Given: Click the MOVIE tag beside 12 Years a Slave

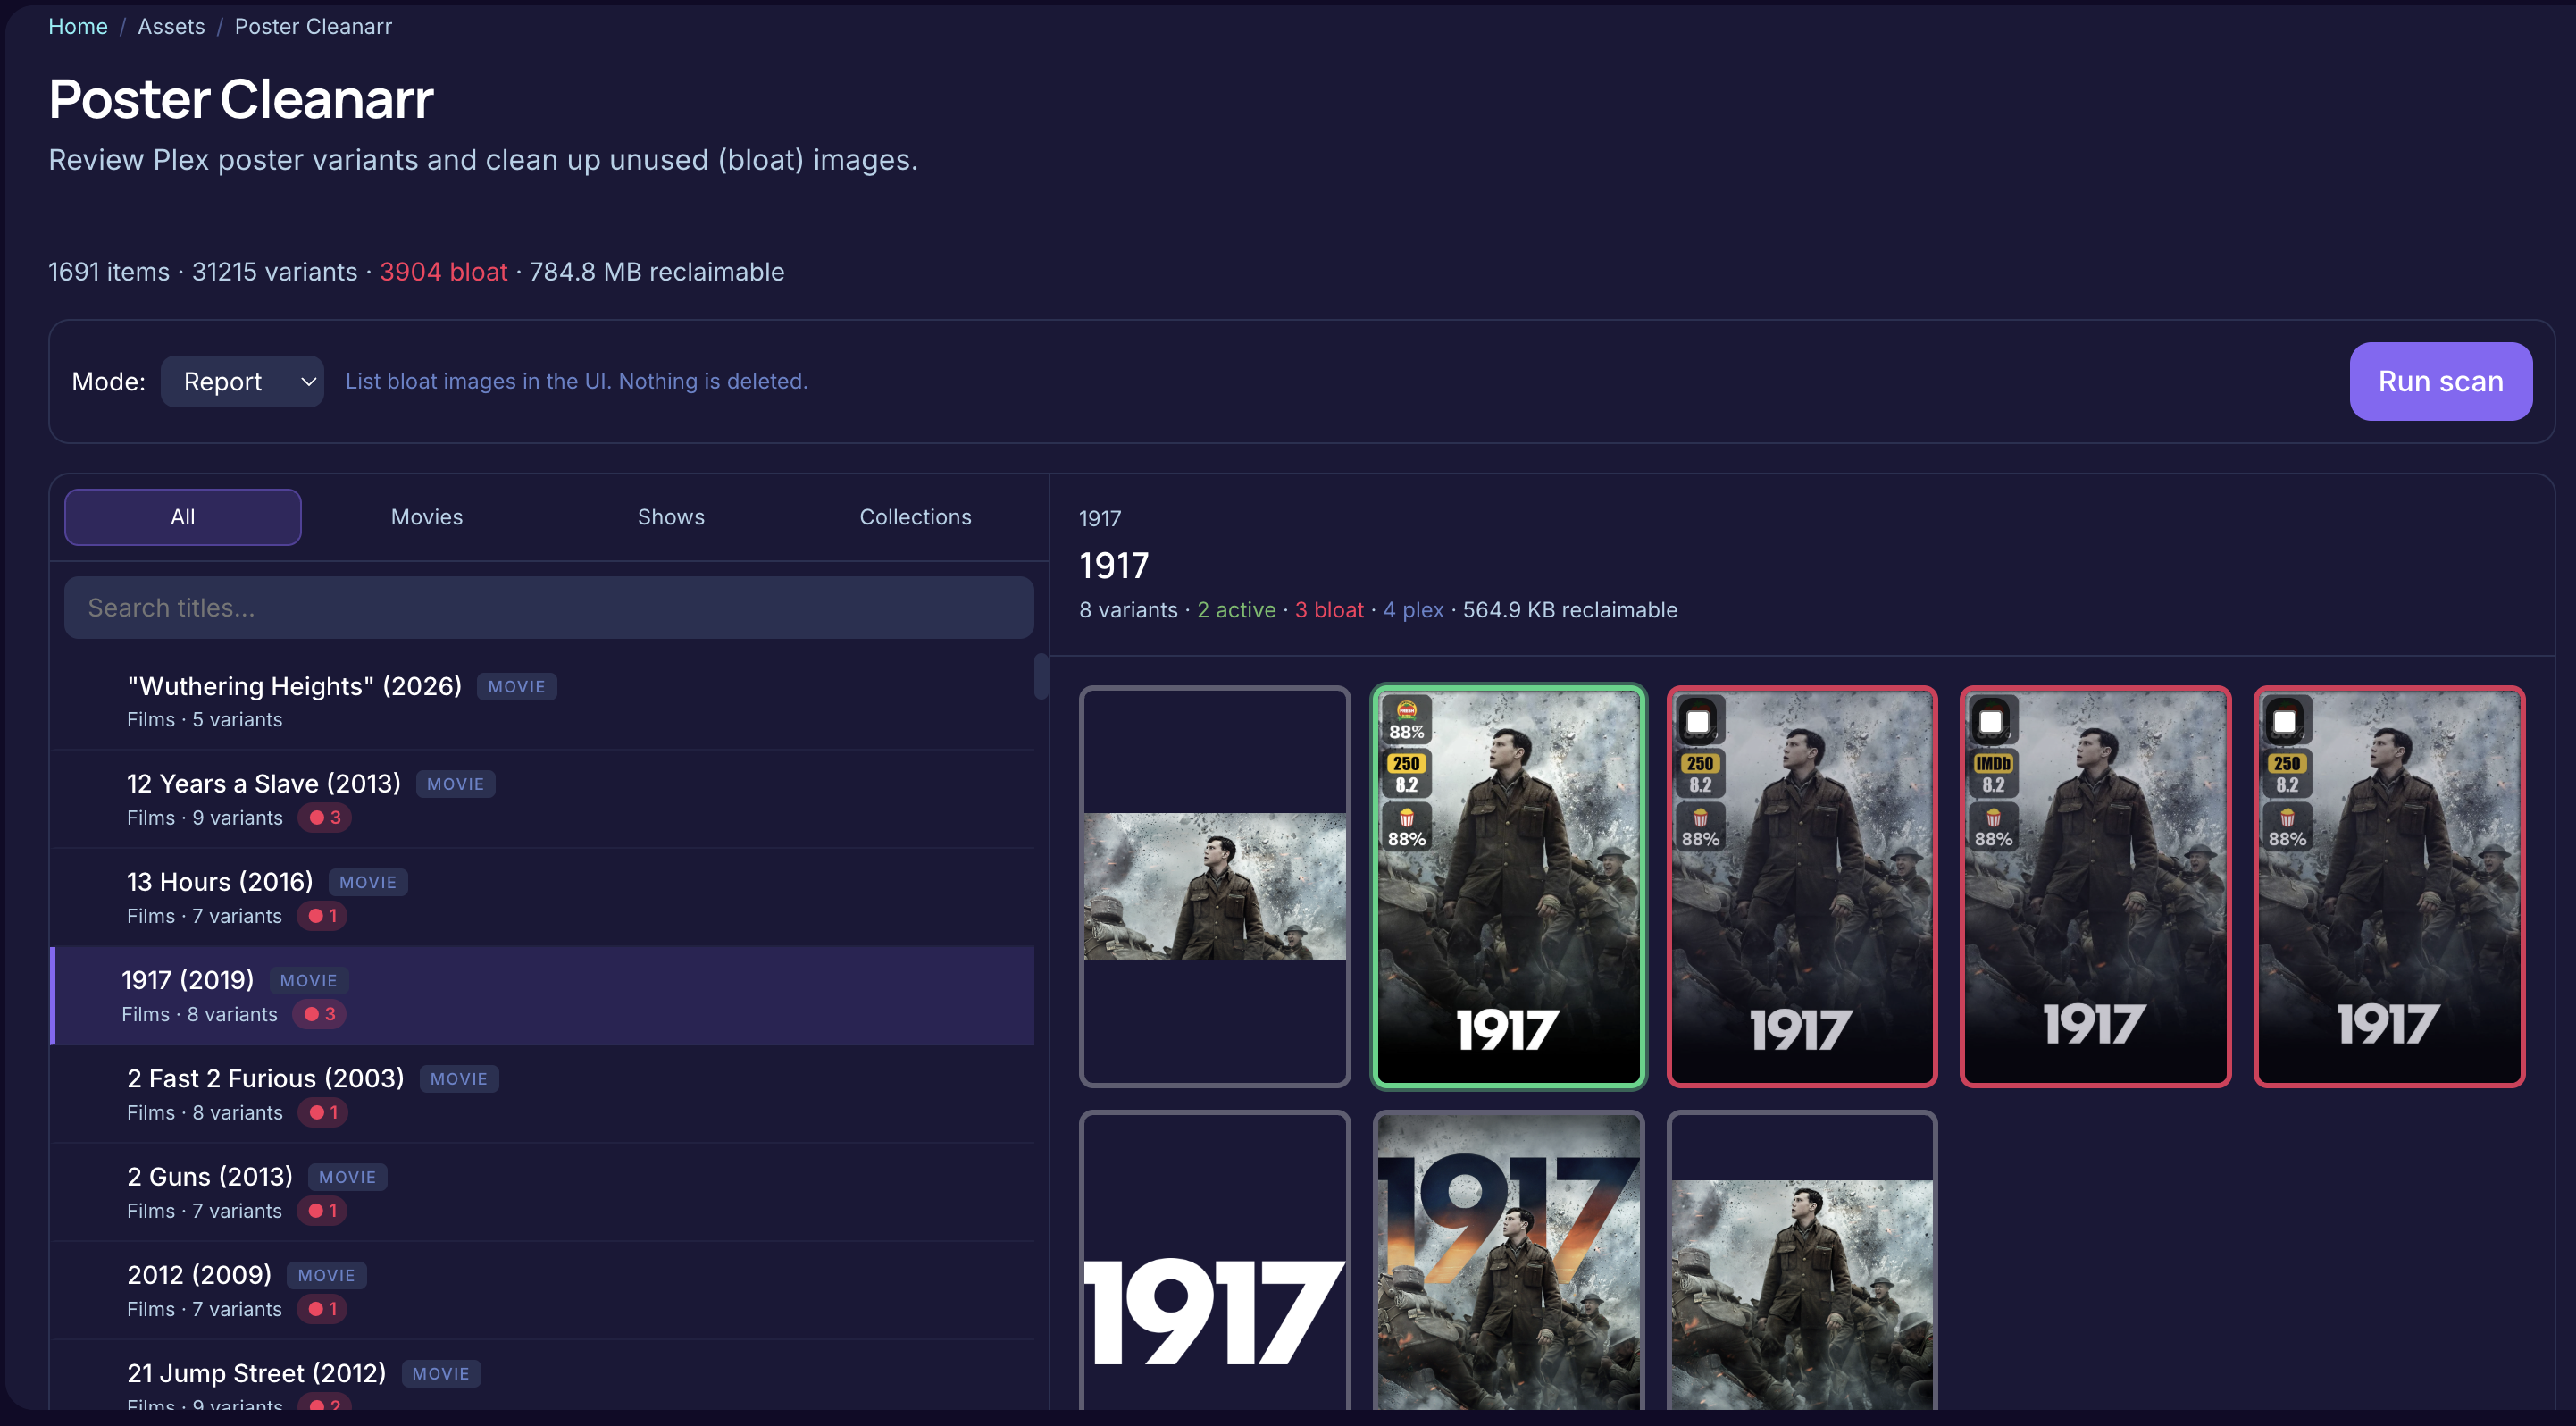Looking at the screenshot, I should 455,784.
